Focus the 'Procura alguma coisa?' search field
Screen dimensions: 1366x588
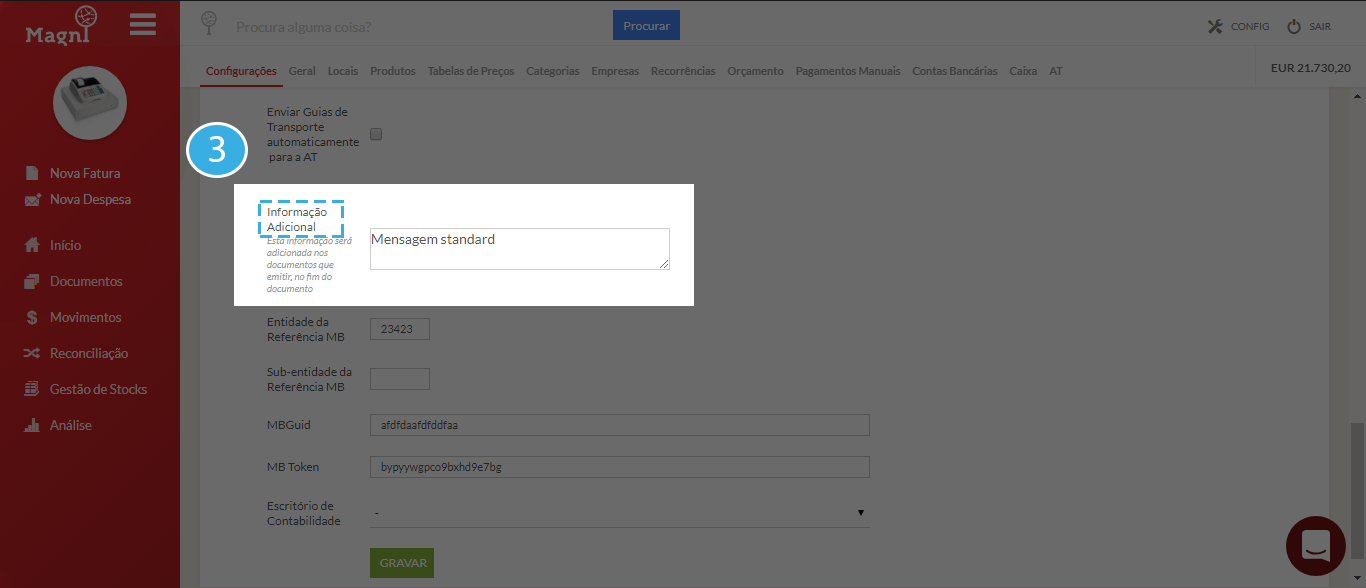[x=420, y=26]
